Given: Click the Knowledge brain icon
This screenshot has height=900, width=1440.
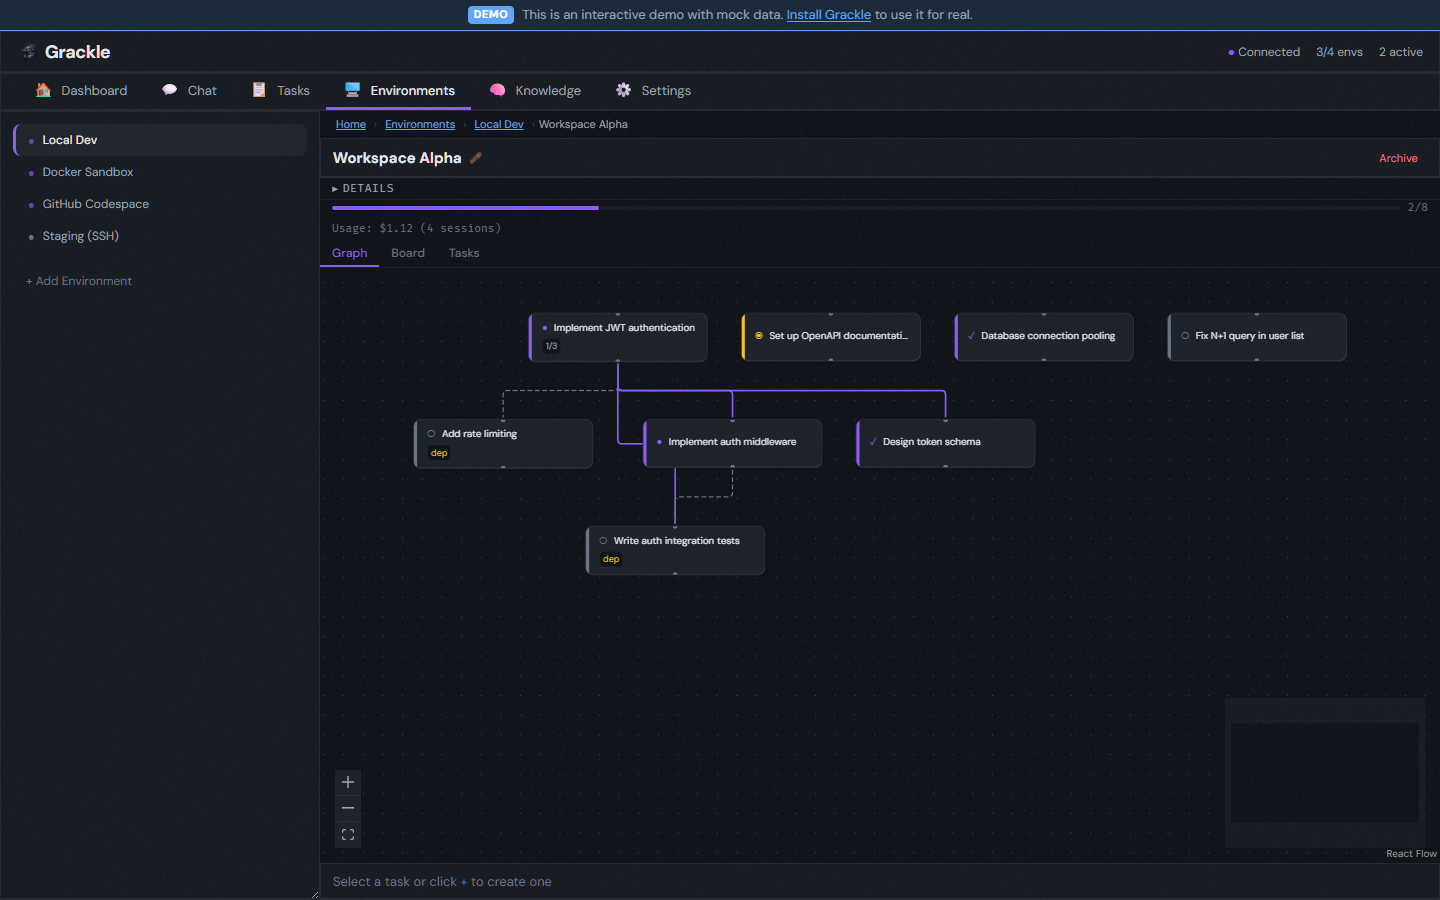Looking at the screenshot, I should point(497,90).
